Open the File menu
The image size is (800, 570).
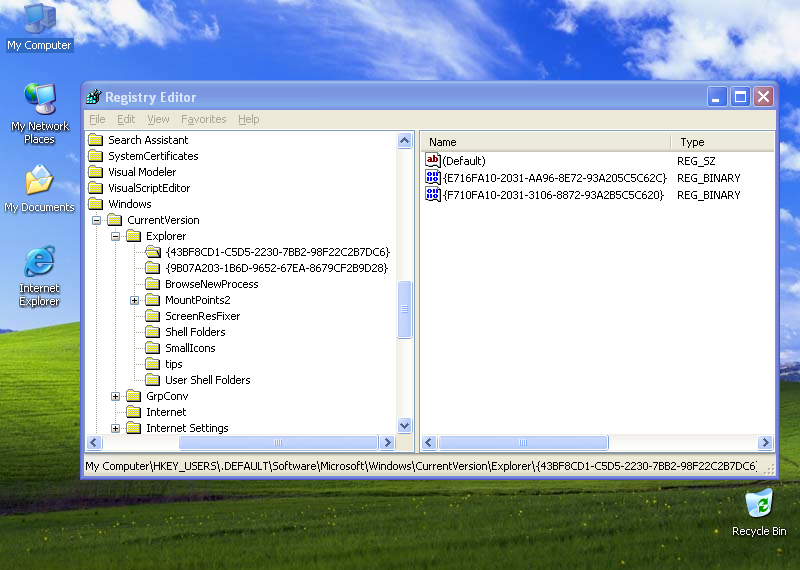(x=97, y=119)
